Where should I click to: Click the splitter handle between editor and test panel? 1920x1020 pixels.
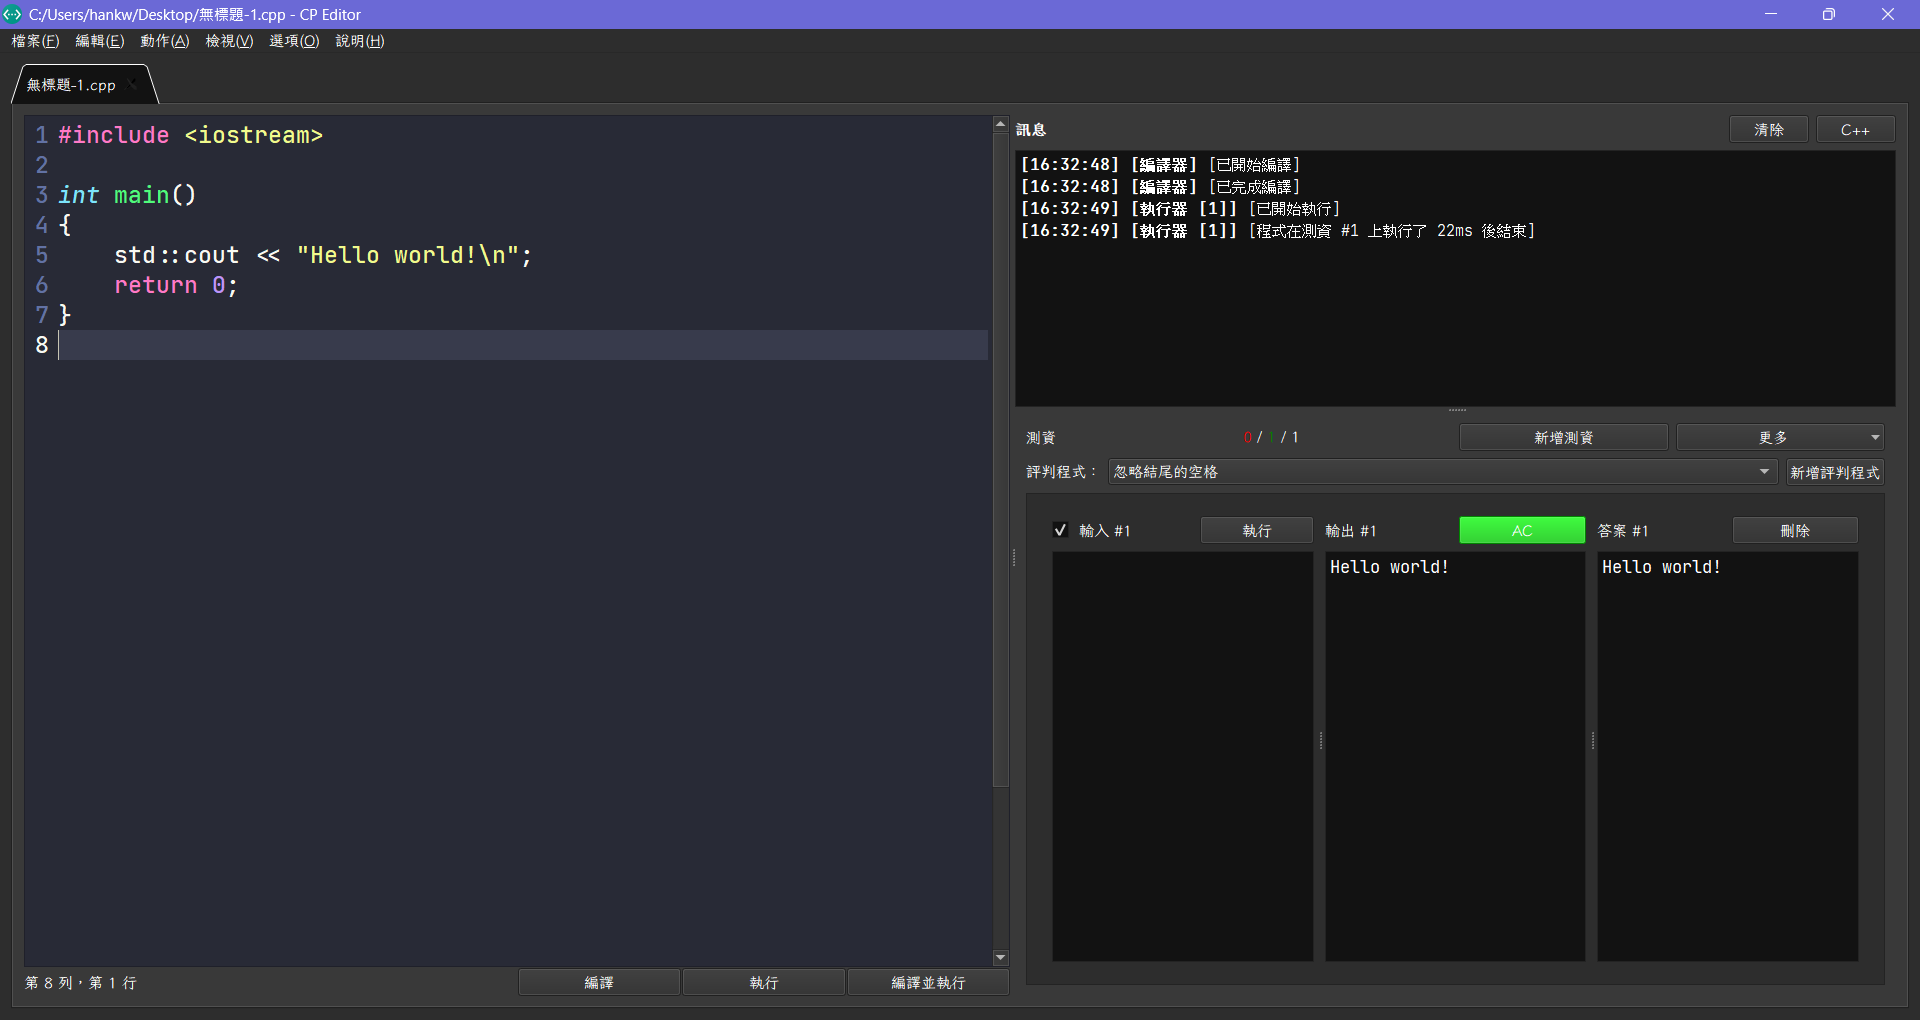coord(1013,558)
